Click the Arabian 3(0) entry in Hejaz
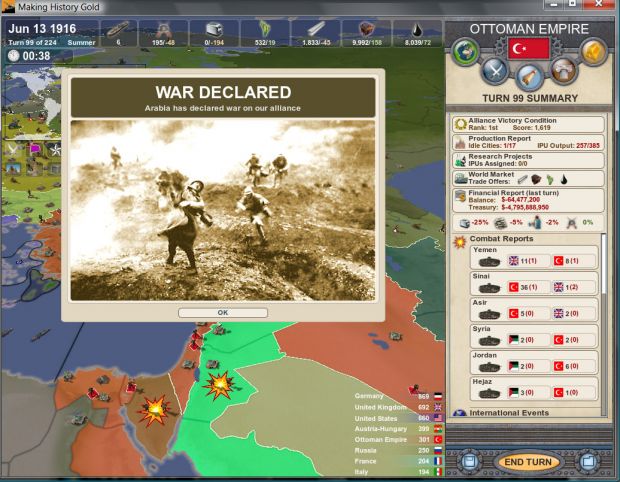 coord(527,393)
